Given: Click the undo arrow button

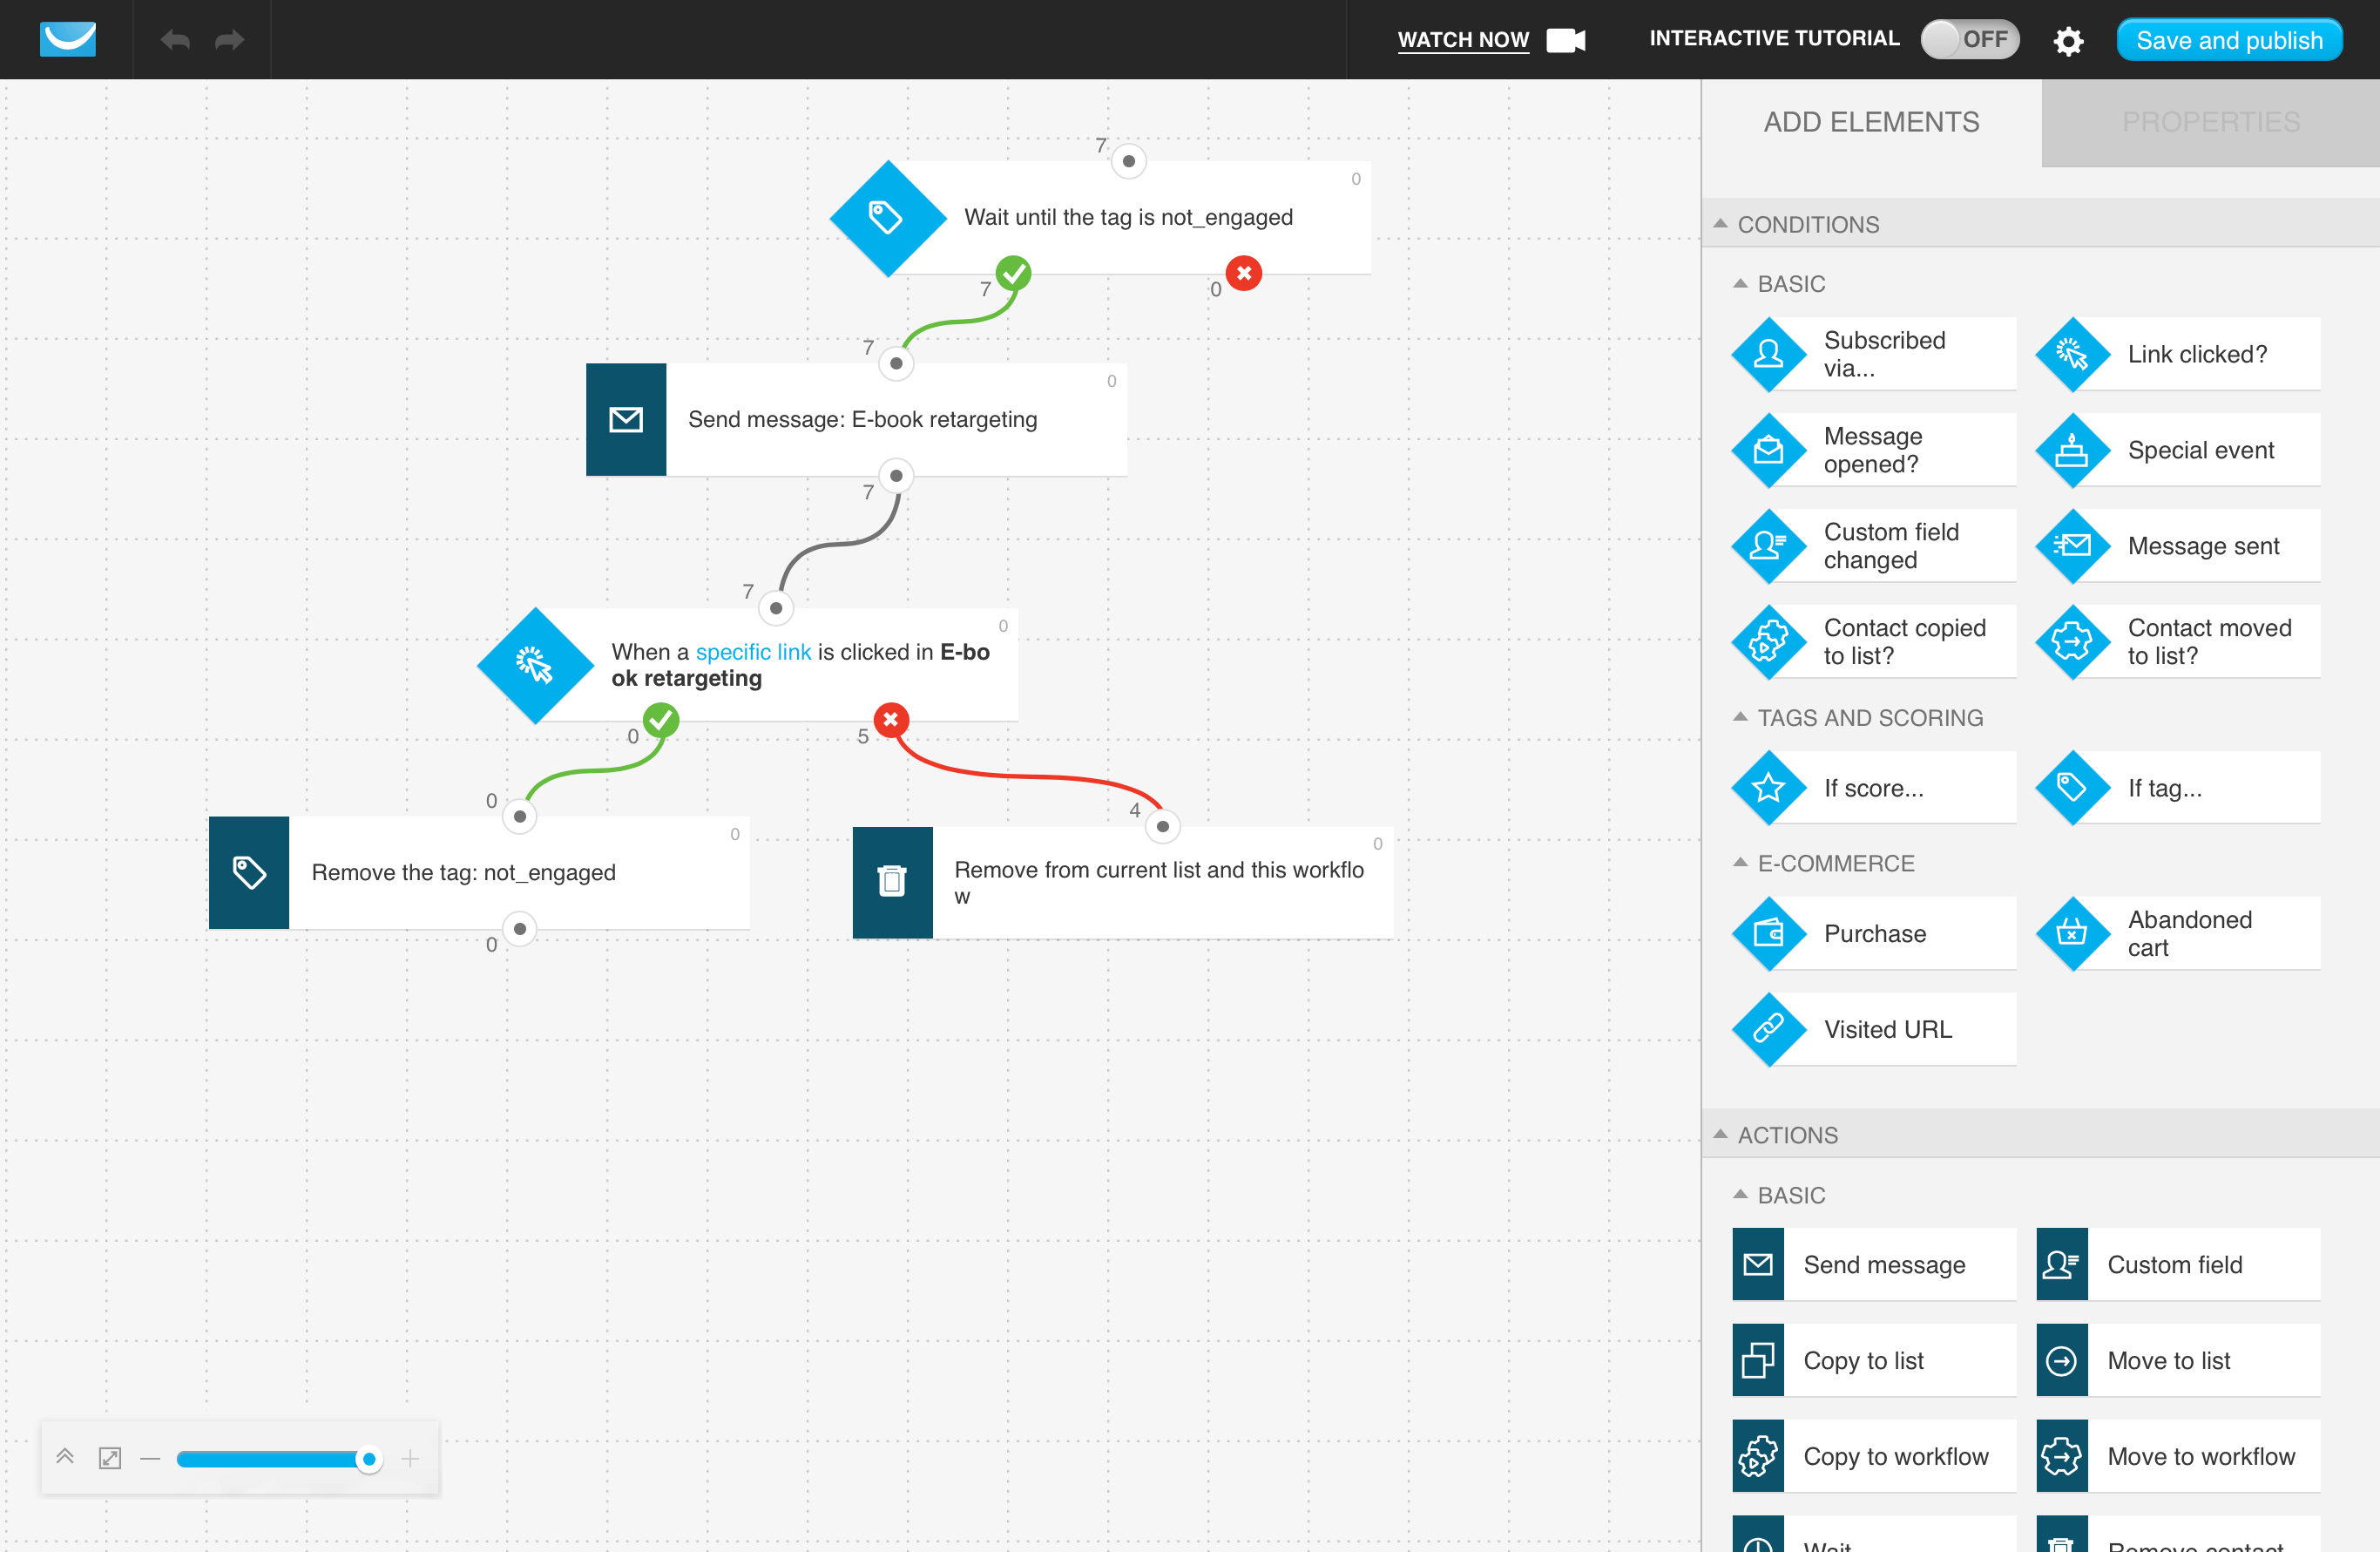Looking at the screenshot, I should (x=175, y=38).
